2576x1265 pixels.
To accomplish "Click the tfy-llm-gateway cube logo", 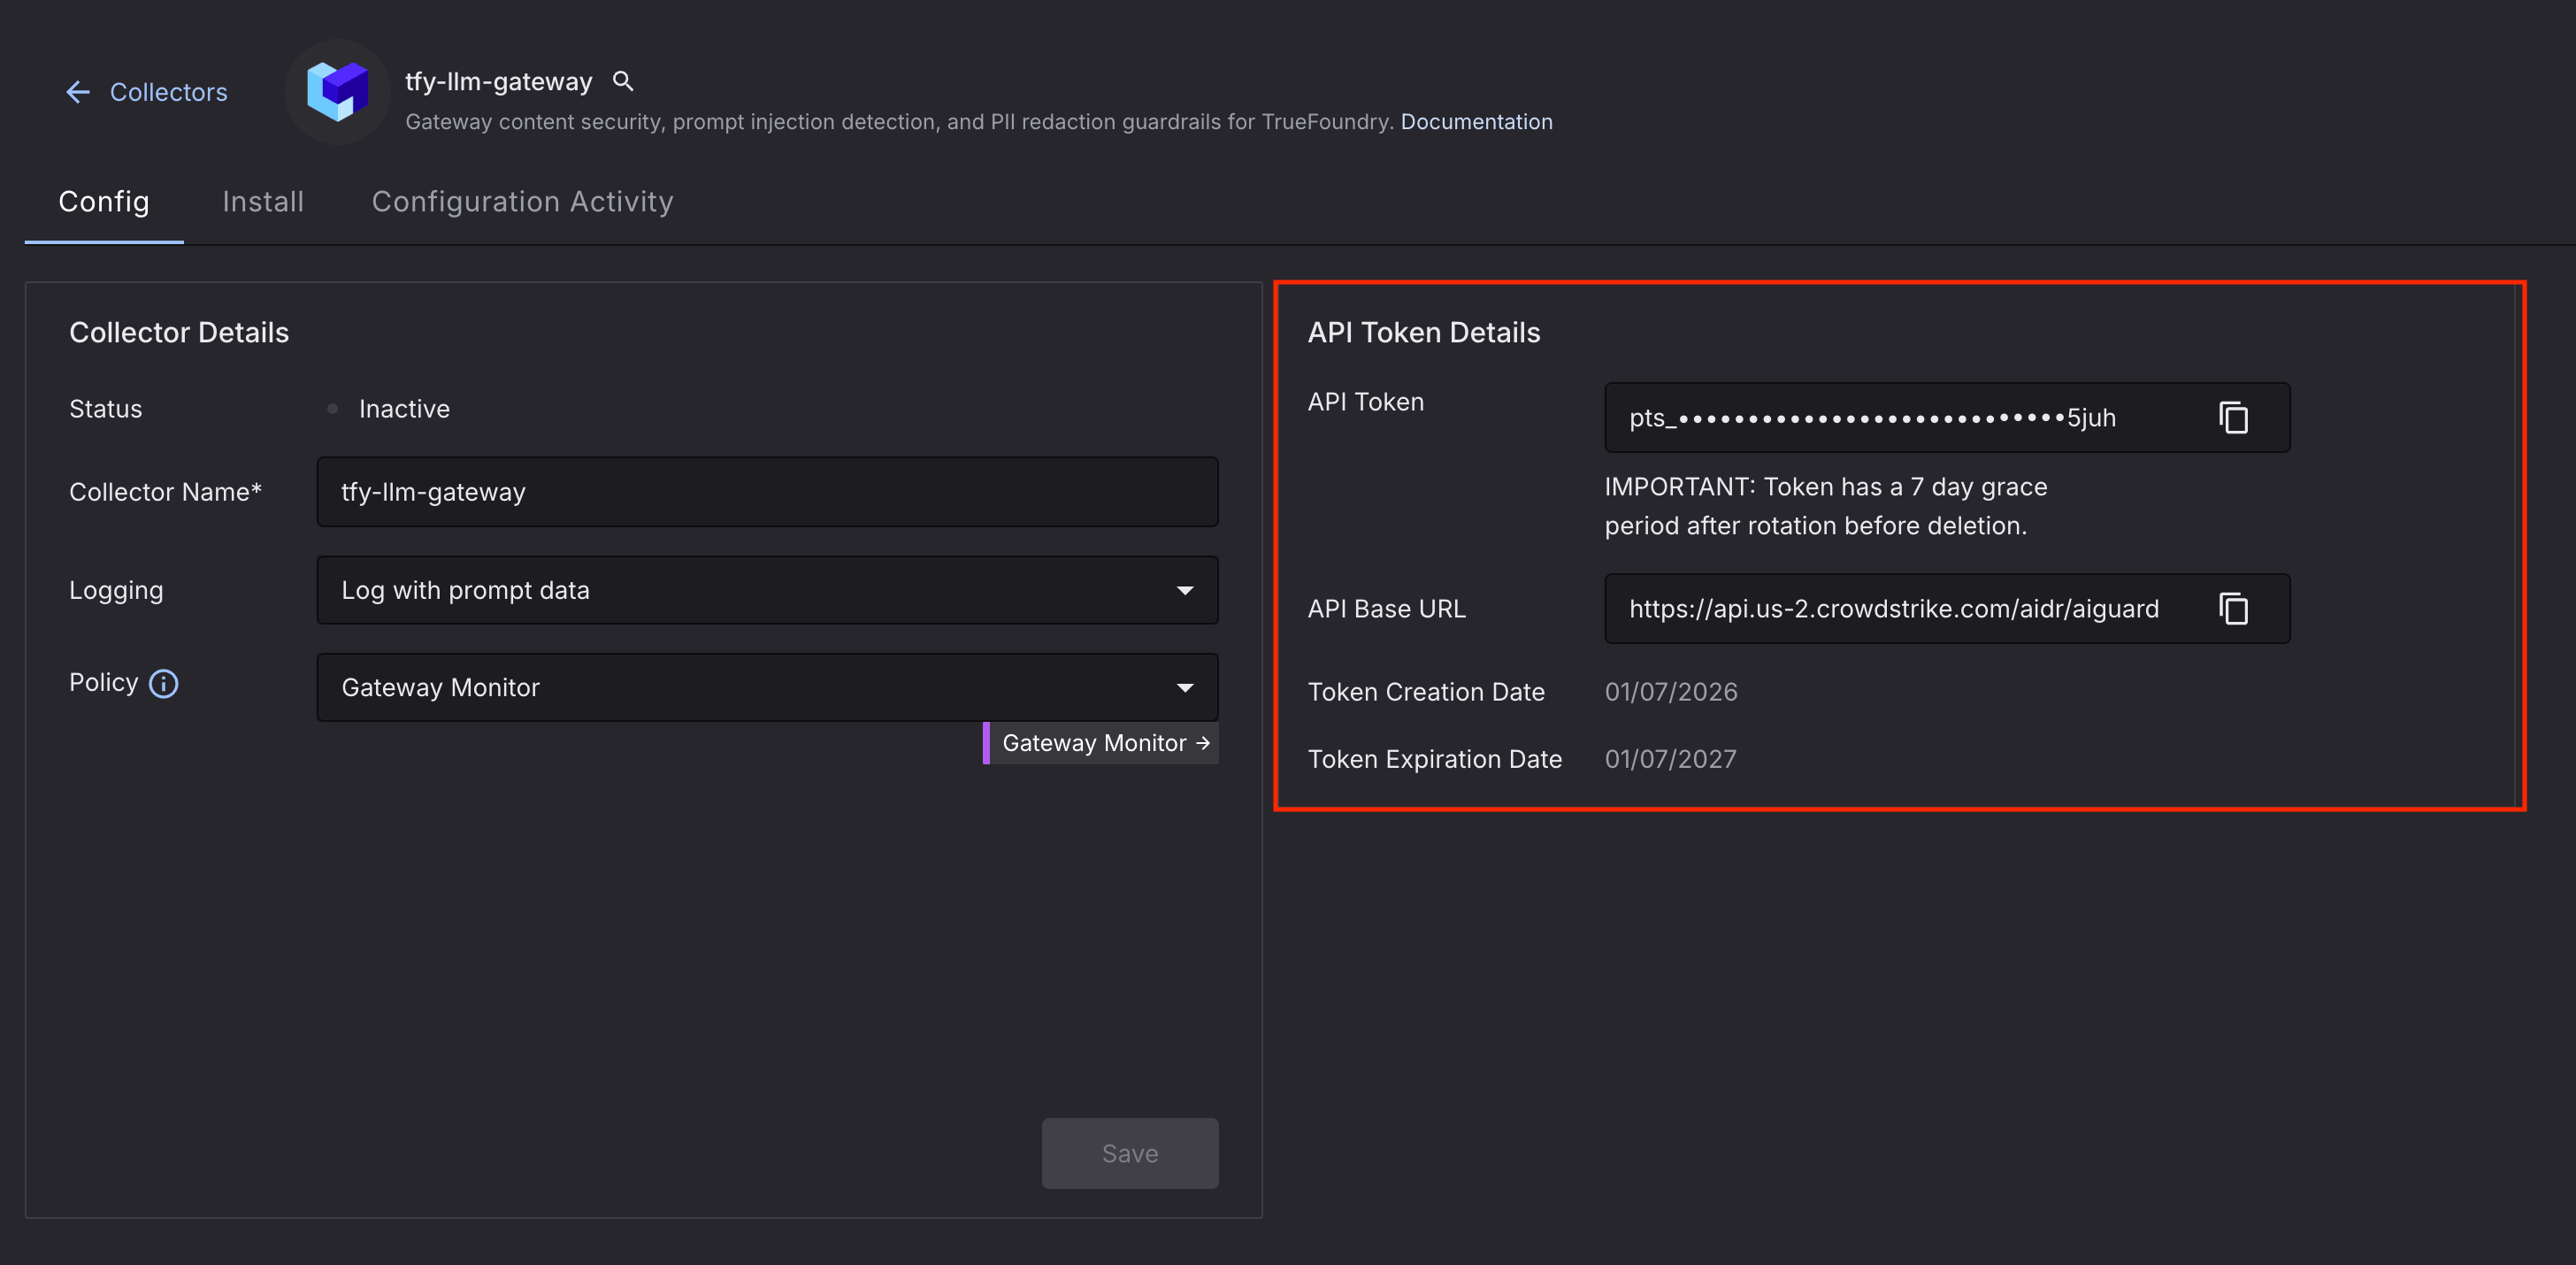I will 337,92.
